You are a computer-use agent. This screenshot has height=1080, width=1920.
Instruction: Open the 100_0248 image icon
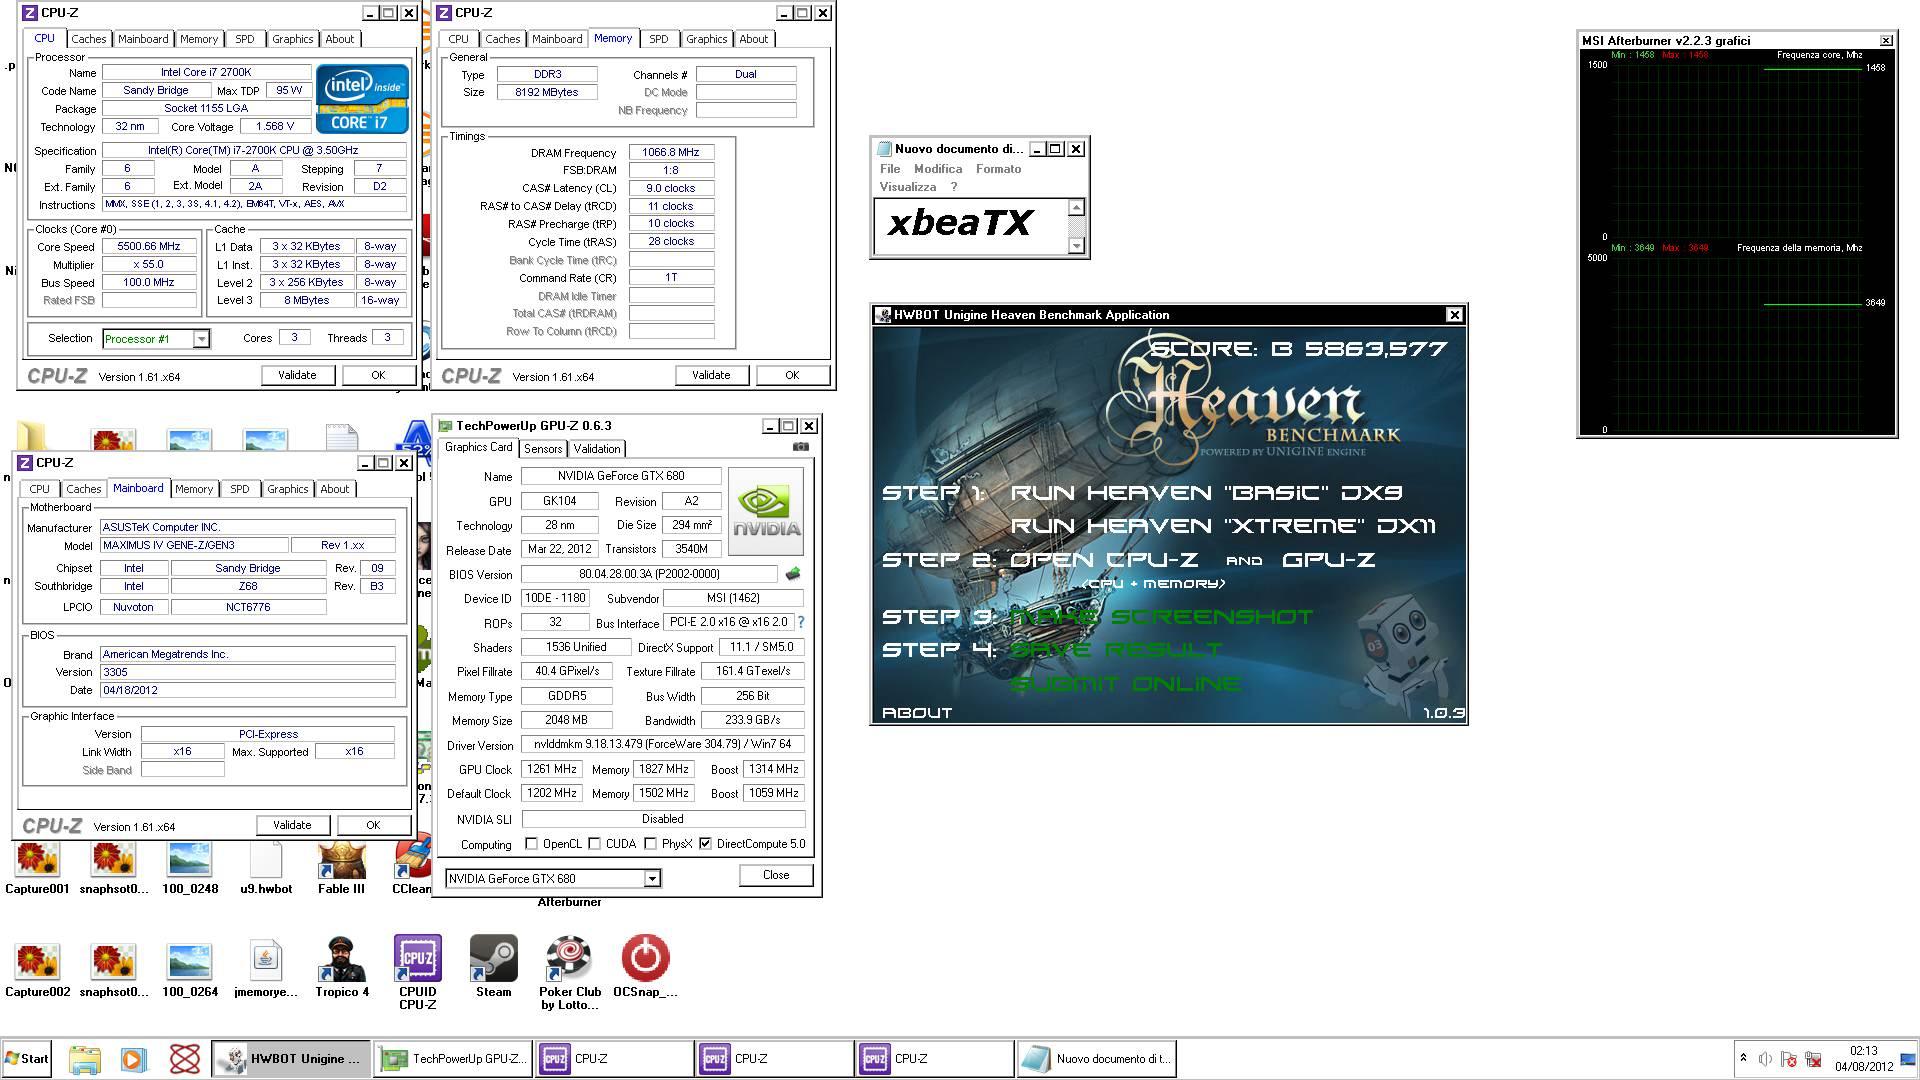(x=190, y=868)
